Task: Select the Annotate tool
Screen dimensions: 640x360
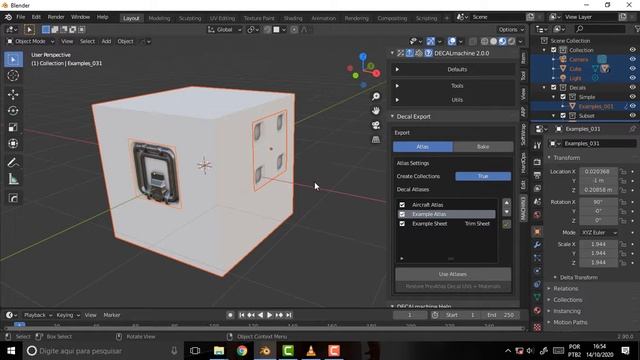Action: coord(13,162)
